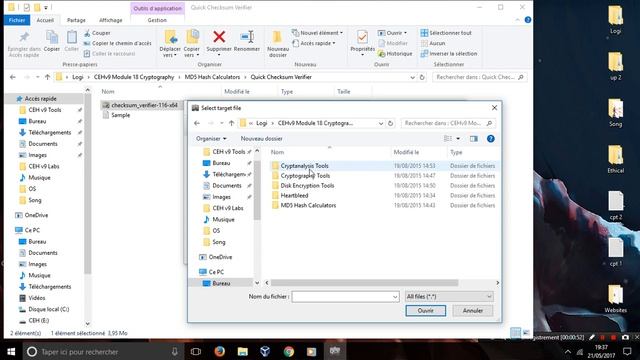Click Inverser la sélection
Image resolution: width=640 pixels, height=360 pixels.
pos(449,53)
